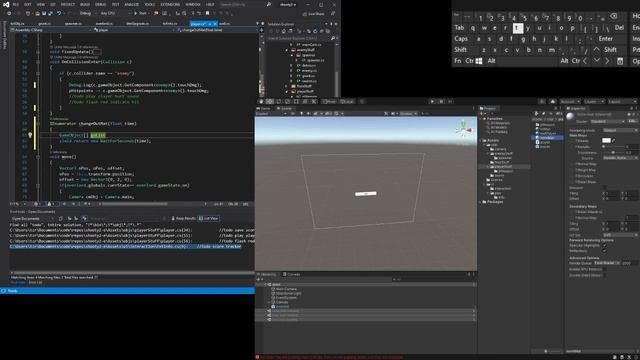Click the Save All icon in Visual Studio toolbar
Image resolution: width=640 pixels, height=360 pixels.
tap(50, 13)
